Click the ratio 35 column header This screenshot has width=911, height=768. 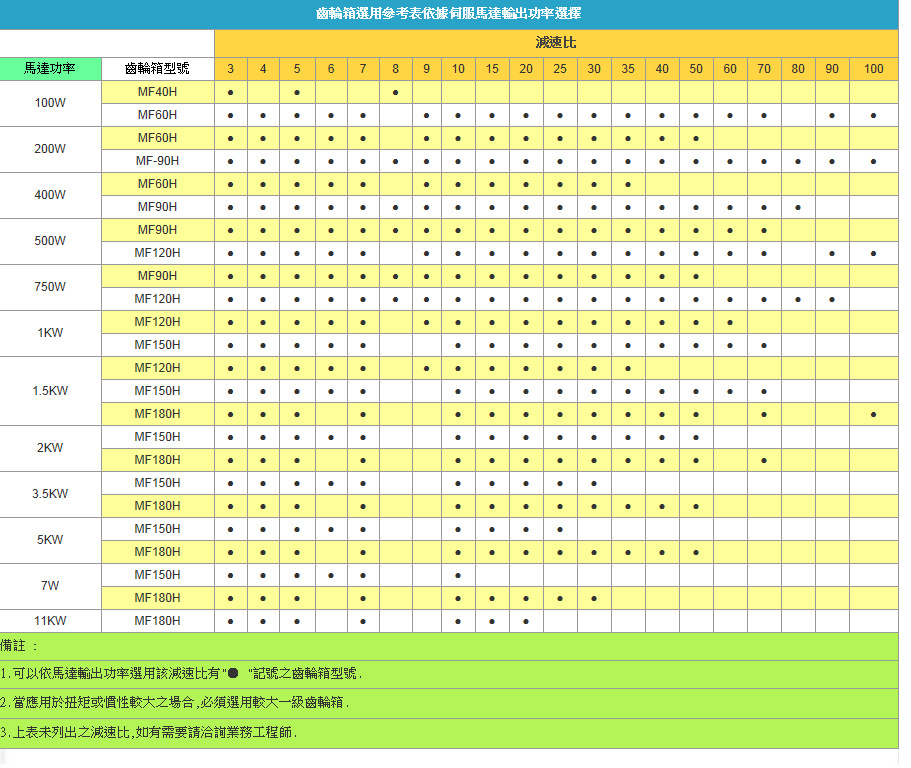(628, 69)
